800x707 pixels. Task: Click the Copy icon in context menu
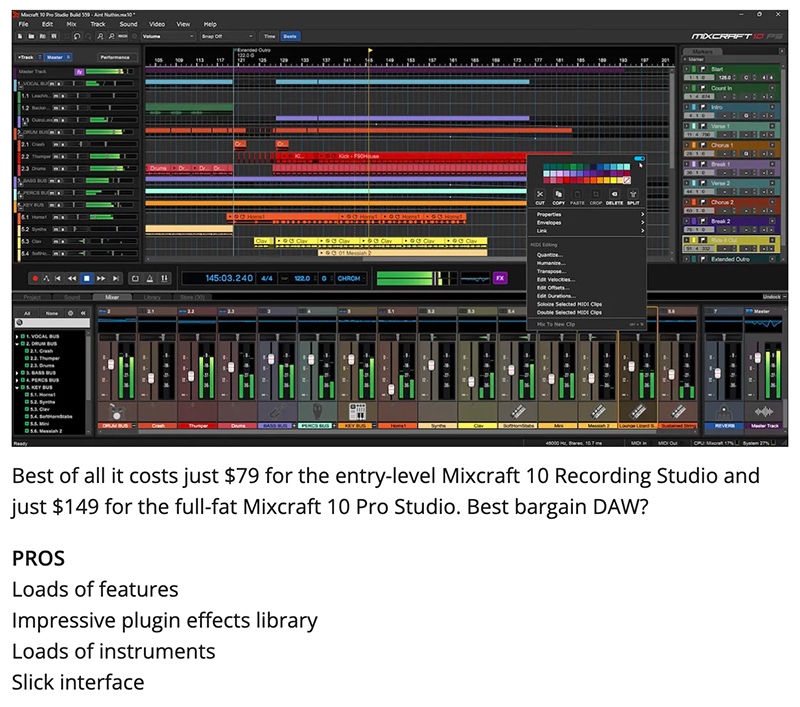coord(558,194)
